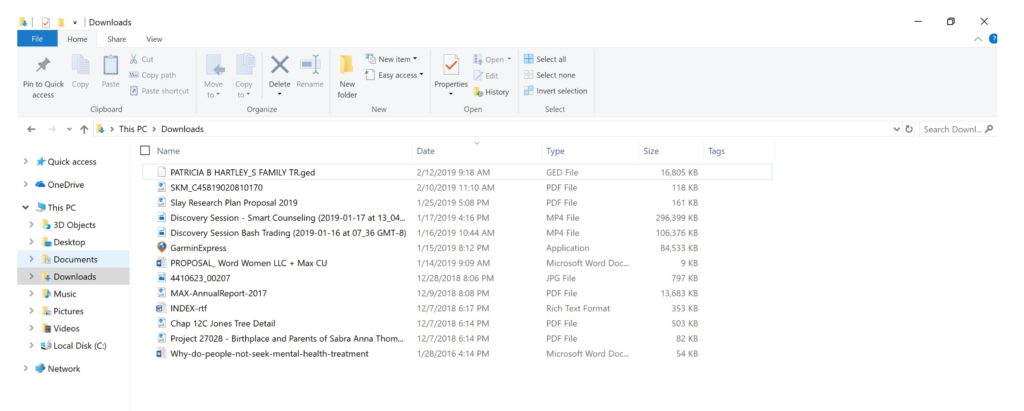Tick the select-all checkbox beside Name
Viewport: 1024px width, 411px height.
pos(145,150)
